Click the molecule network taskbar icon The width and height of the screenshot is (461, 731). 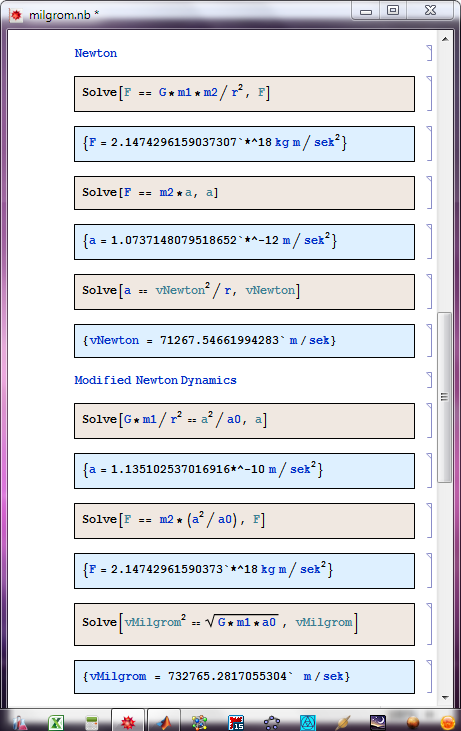pyautogui.click(x=200, y=722)
